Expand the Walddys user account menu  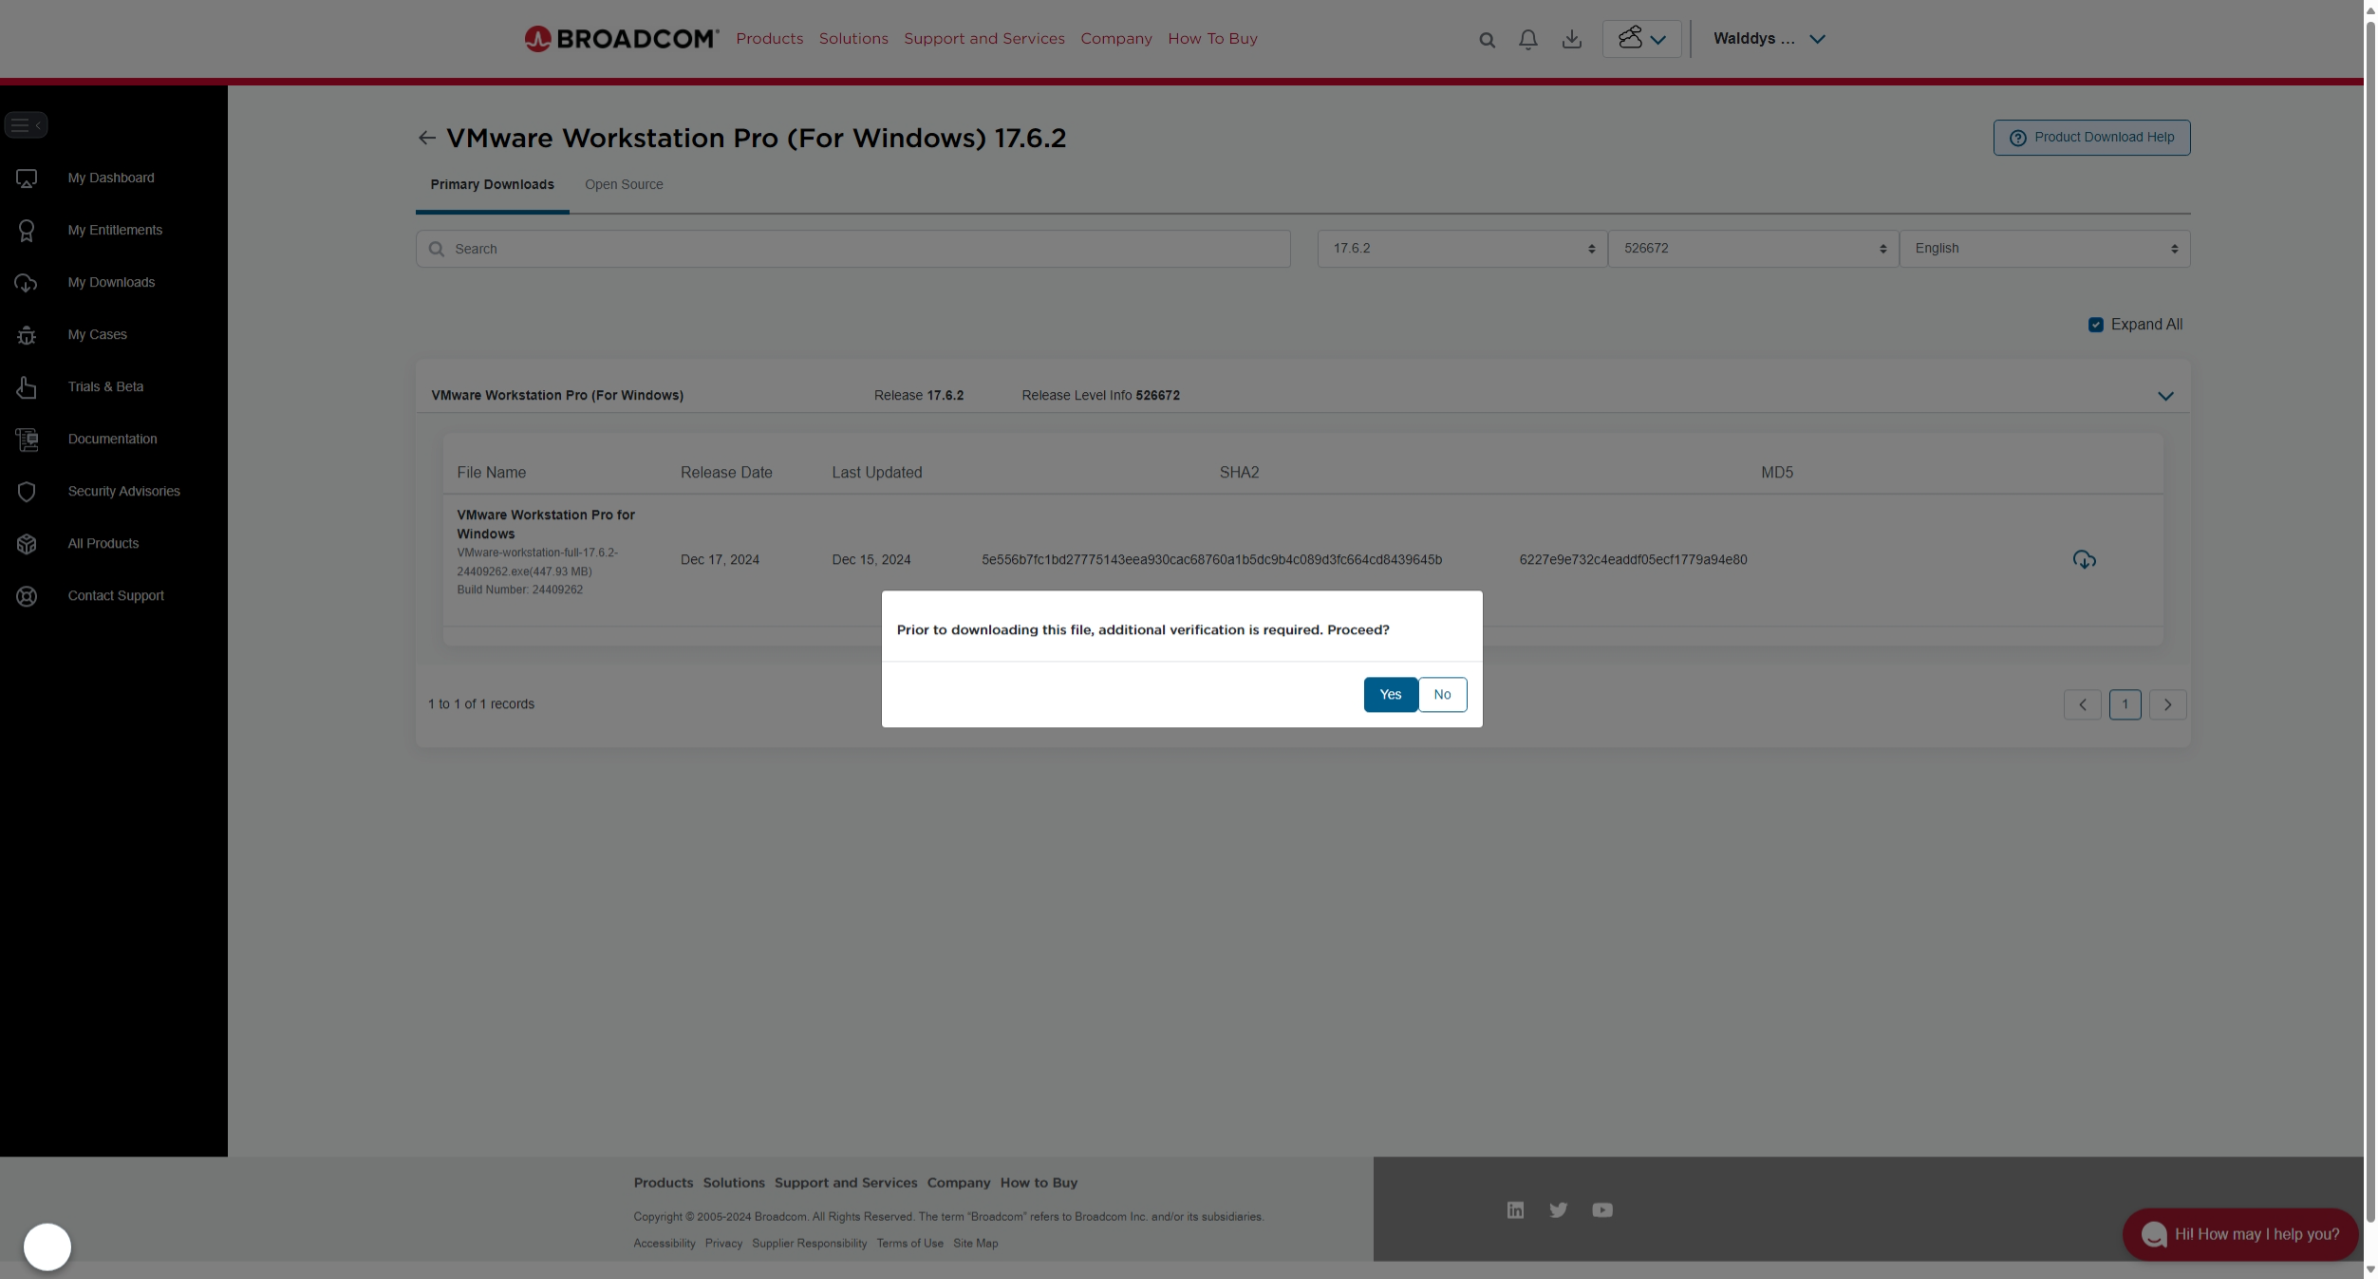(1769, 39)
